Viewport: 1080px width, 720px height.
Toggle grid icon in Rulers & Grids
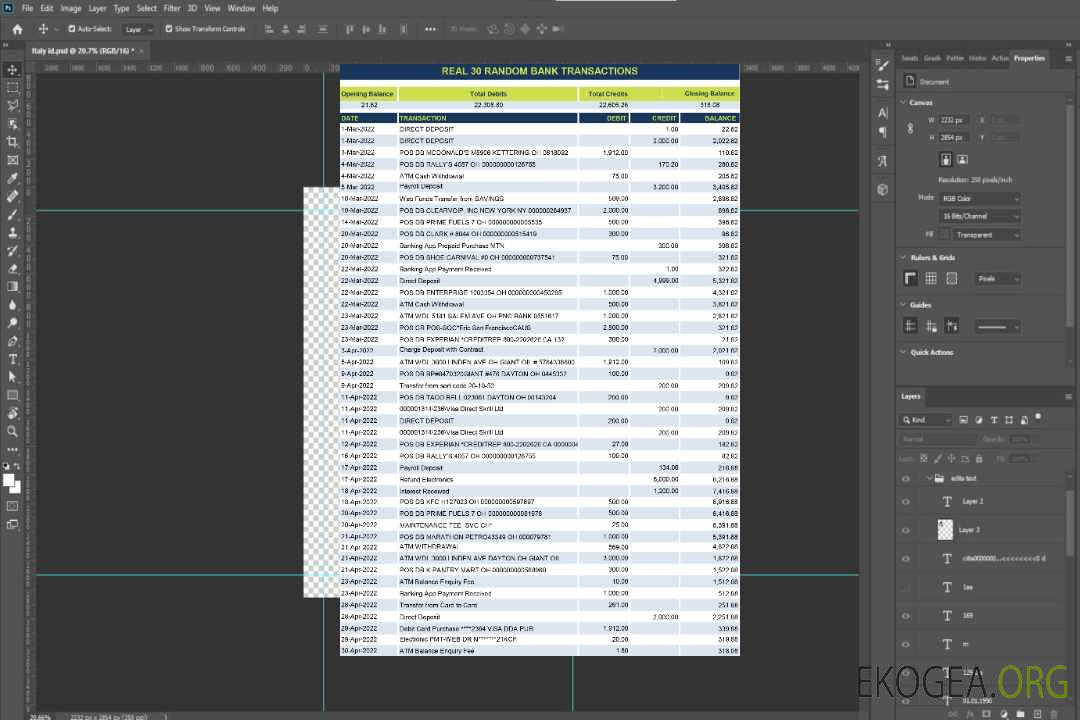coord(931,278)
